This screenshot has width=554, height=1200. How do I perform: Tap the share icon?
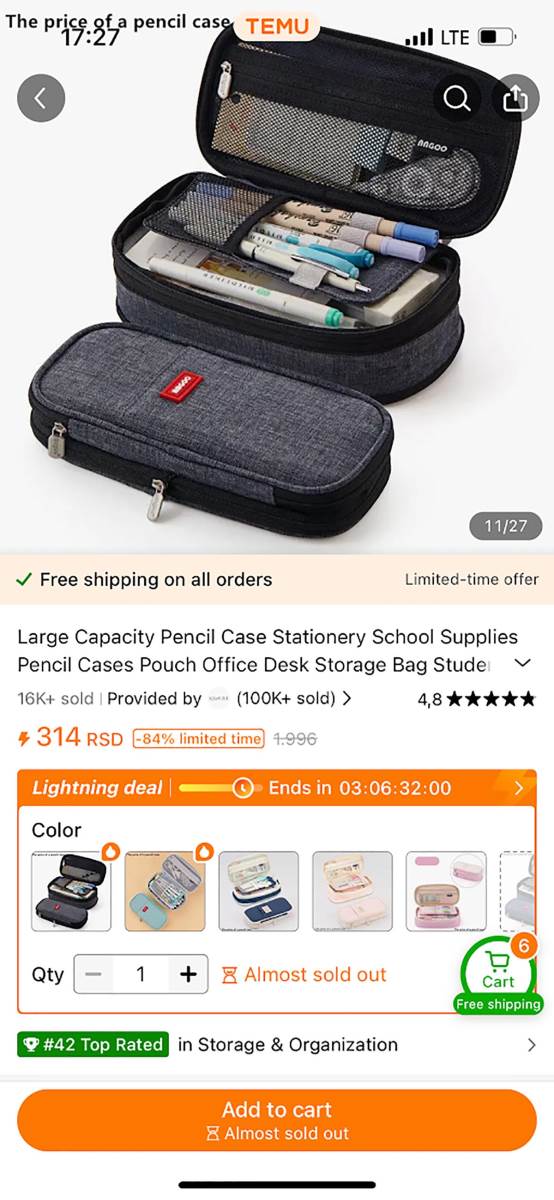point(514,98)
